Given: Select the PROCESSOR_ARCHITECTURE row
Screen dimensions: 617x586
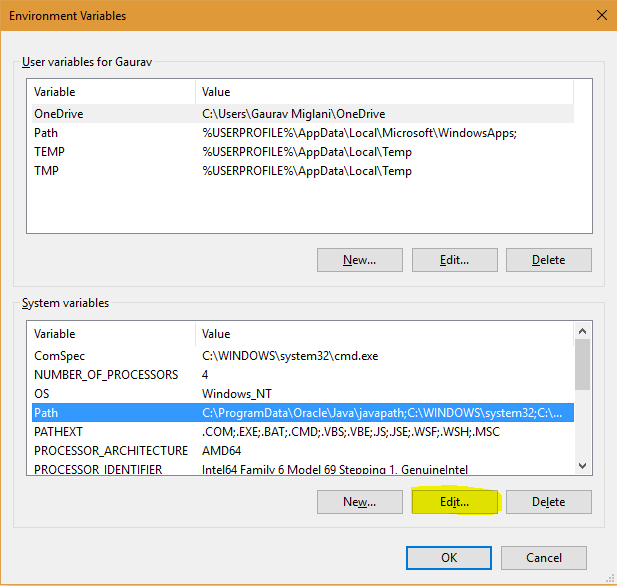Looking at the screenshot, I should [x=110, y=451].
